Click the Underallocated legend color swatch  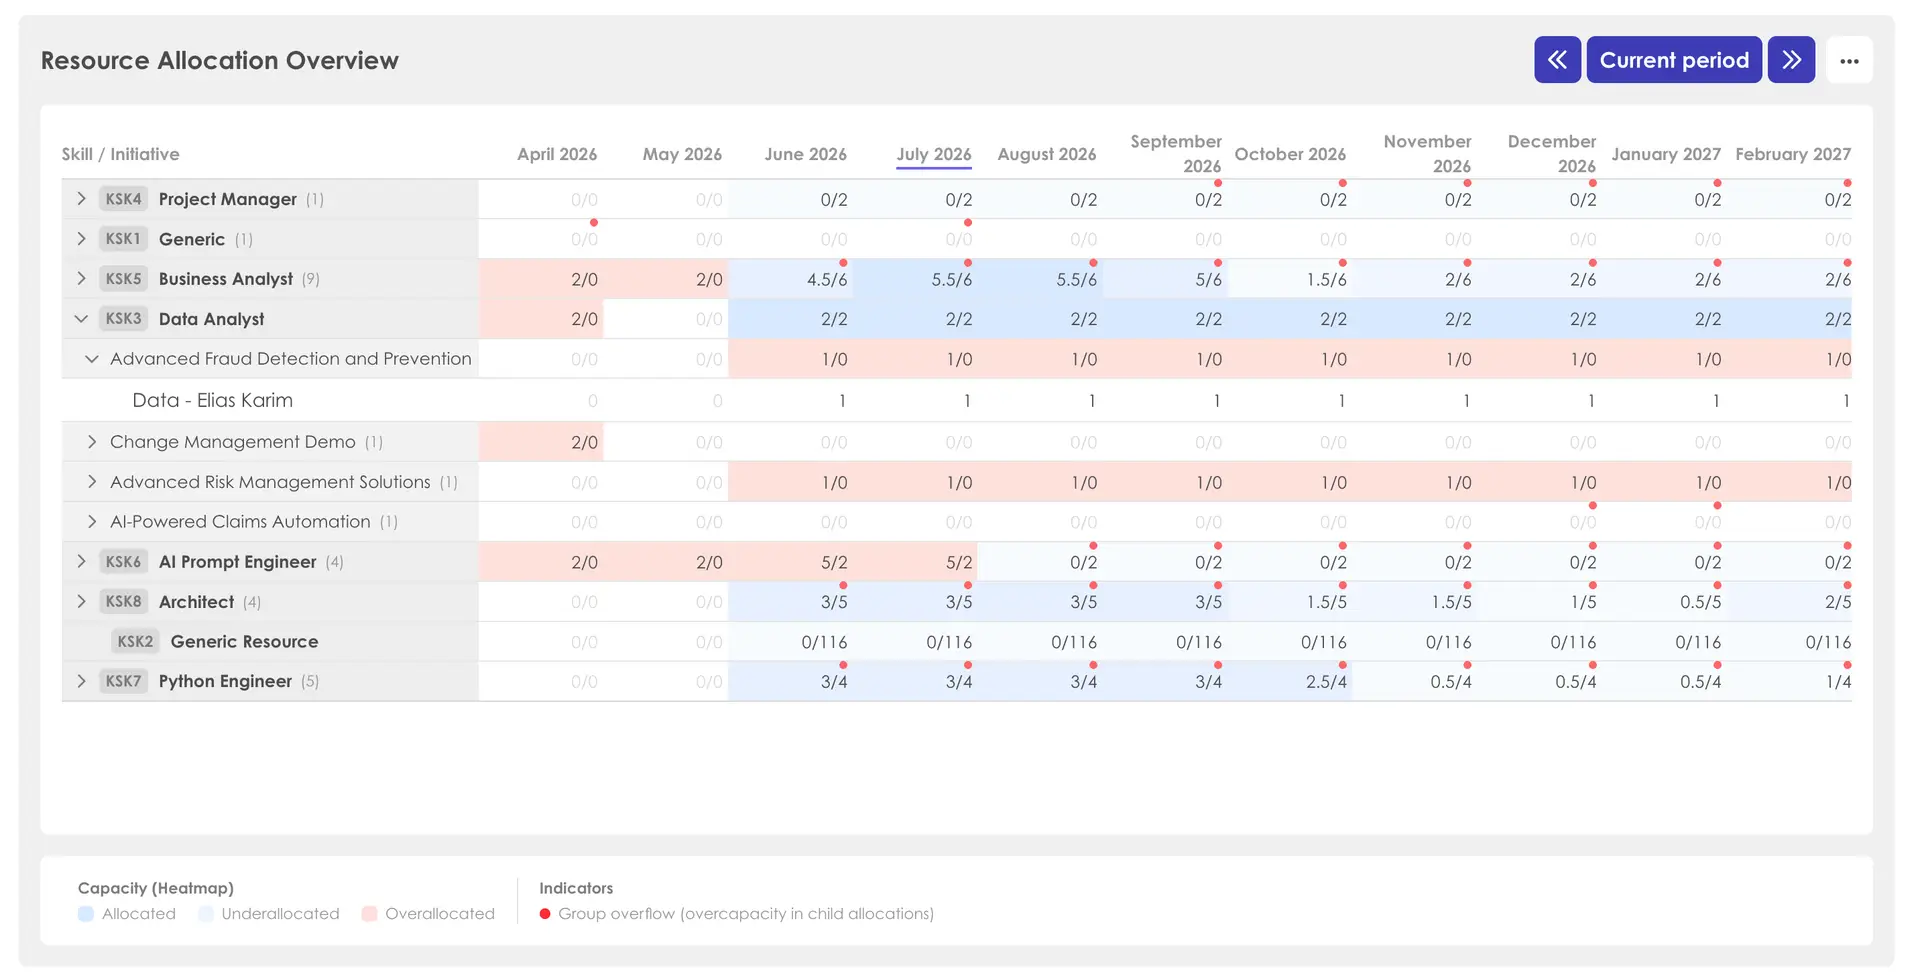point(206,914)
